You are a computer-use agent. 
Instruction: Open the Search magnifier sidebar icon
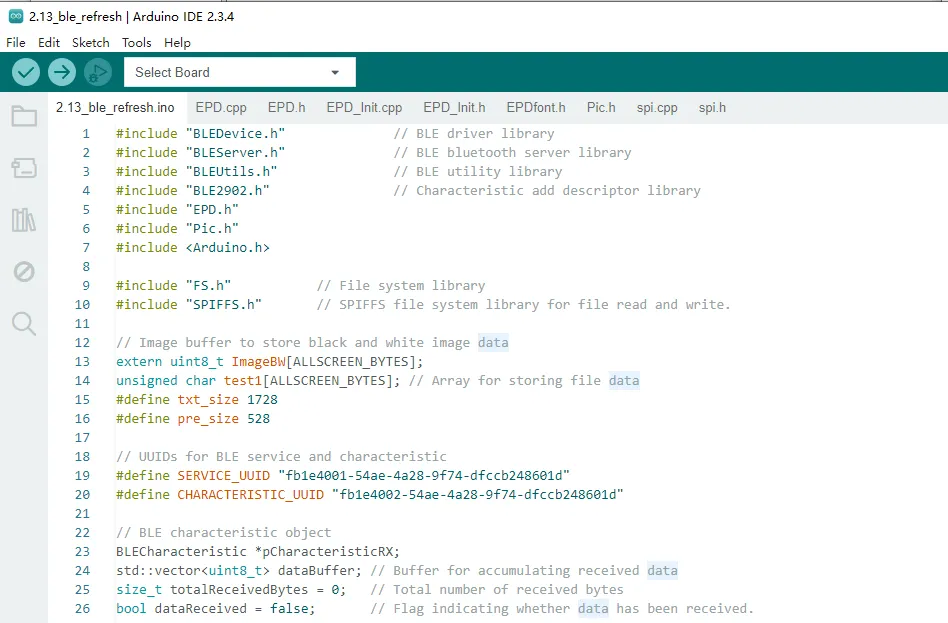point(24,324)
